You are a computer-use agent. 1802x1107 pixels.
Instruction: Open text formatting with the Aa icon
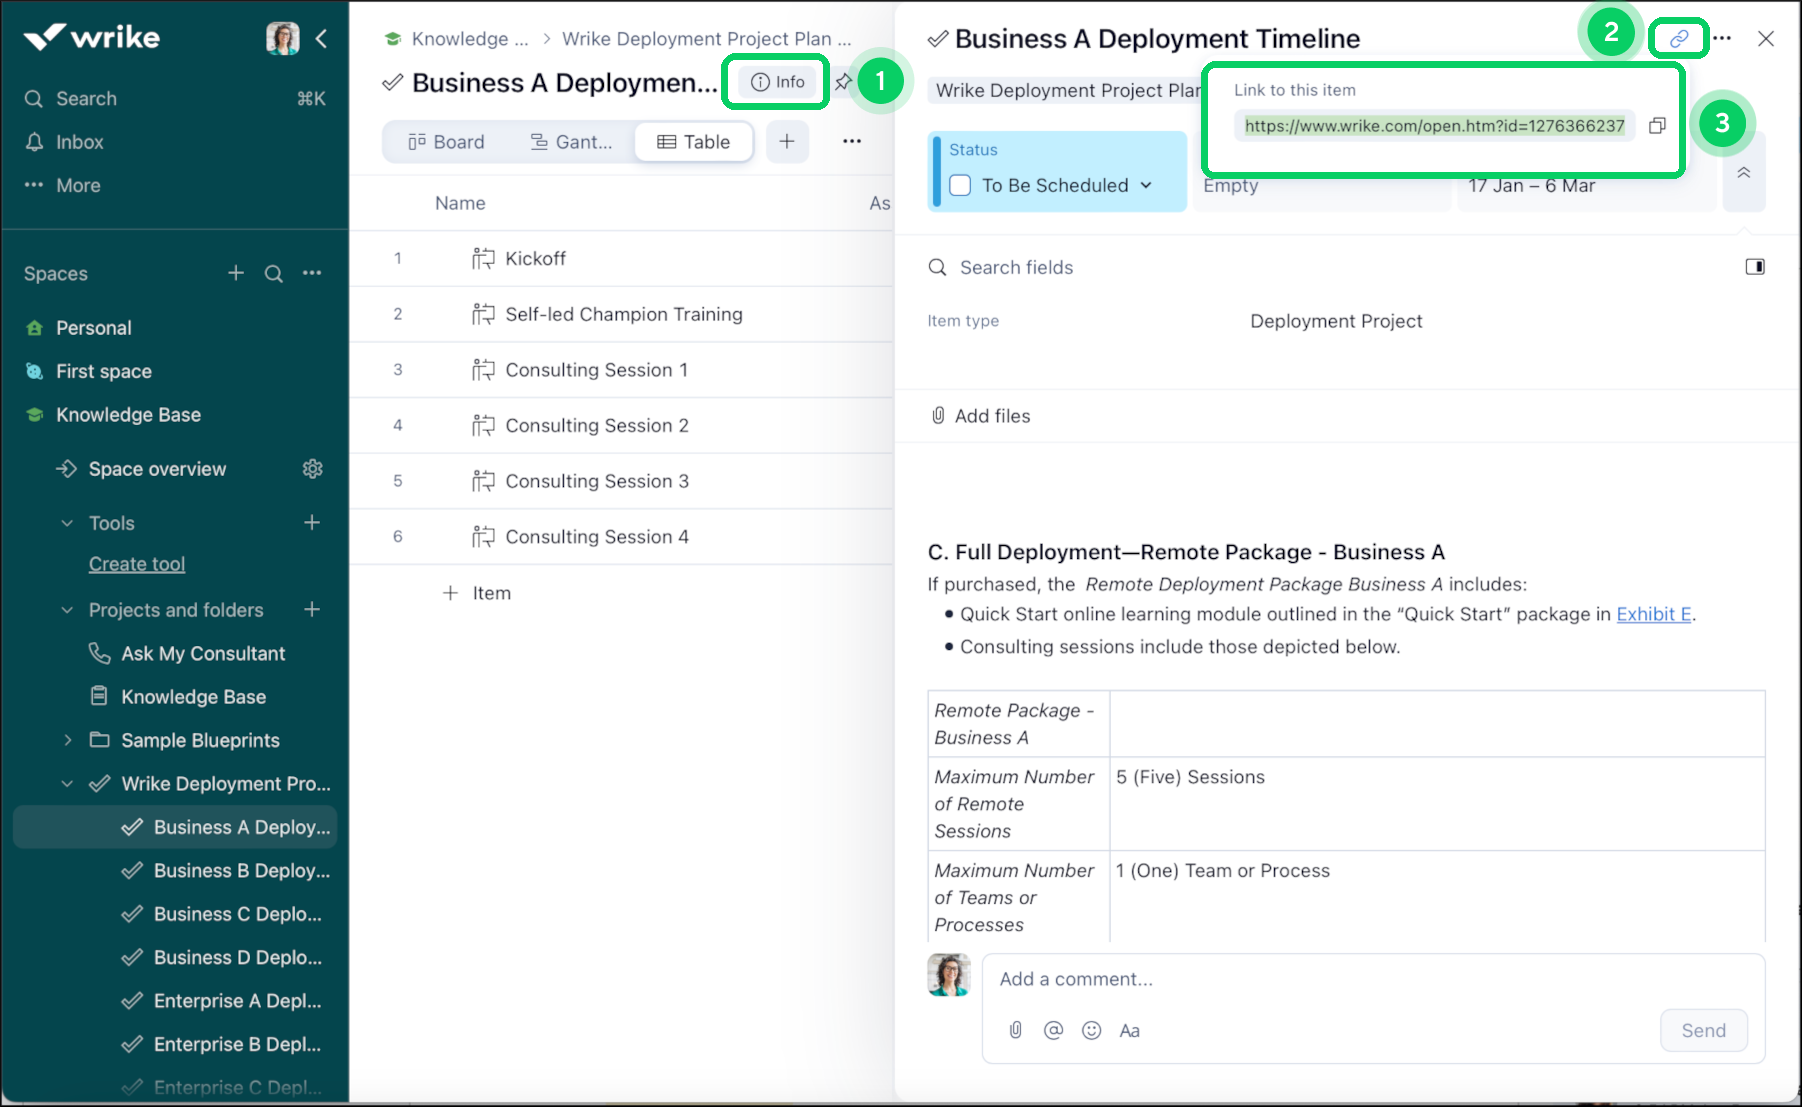coord(1130,1030)
